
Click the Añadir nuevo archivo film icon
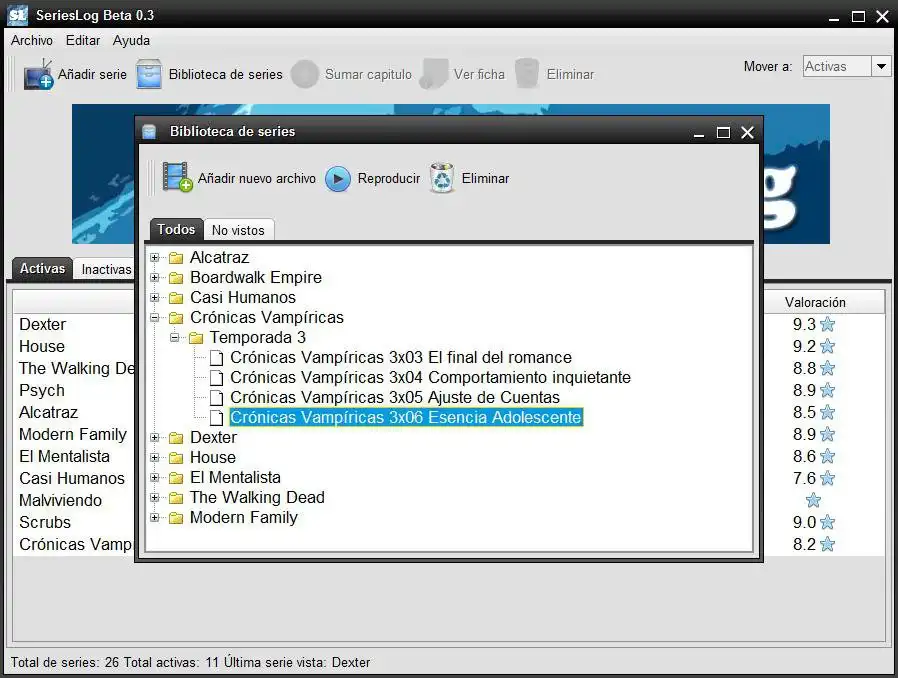coord(177,177)
